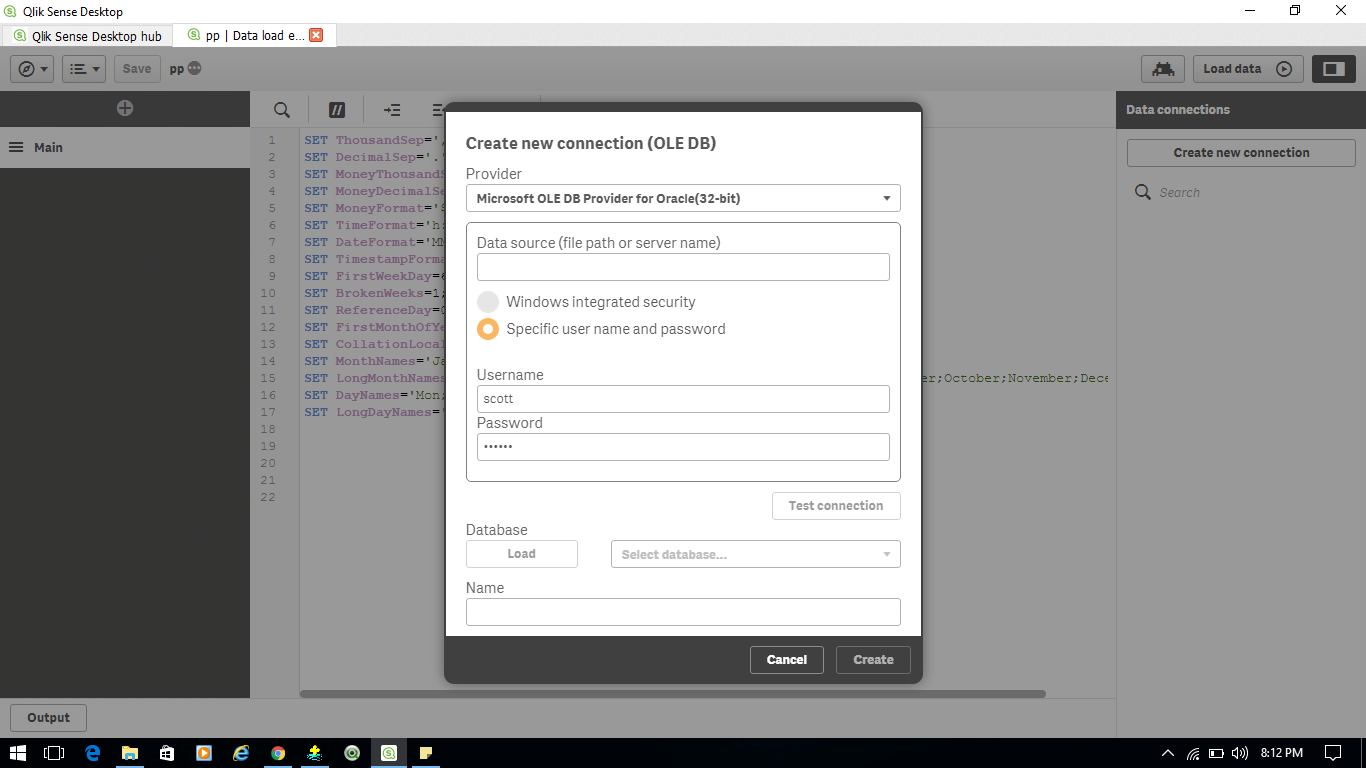Indent the script code
This screenshot has width=1366, height=768.
(x=392, y=110)
